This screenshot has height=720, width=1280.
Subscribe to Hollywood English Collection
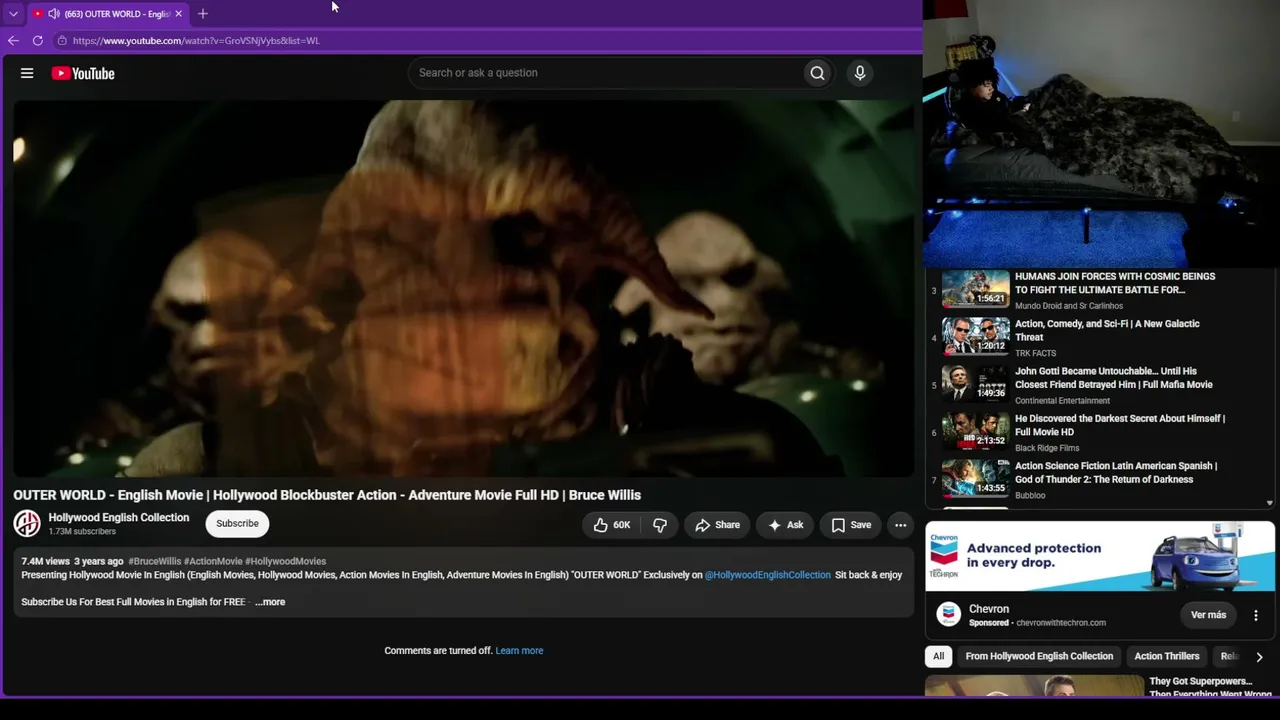coord(237,524)
